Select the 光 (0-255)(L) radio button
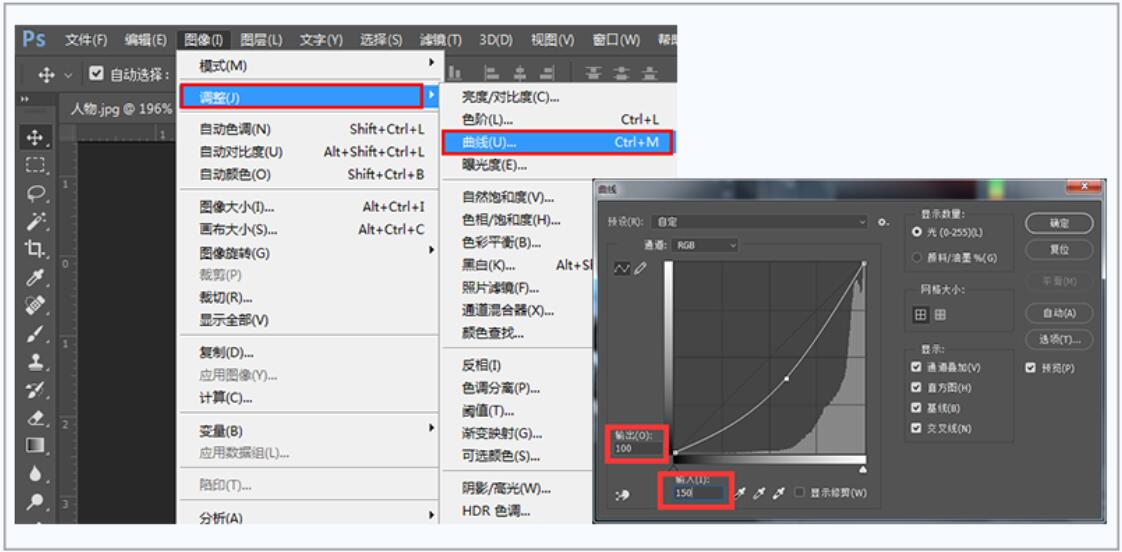Screen dimensions: 1122x552 click(x=917, y=233)
